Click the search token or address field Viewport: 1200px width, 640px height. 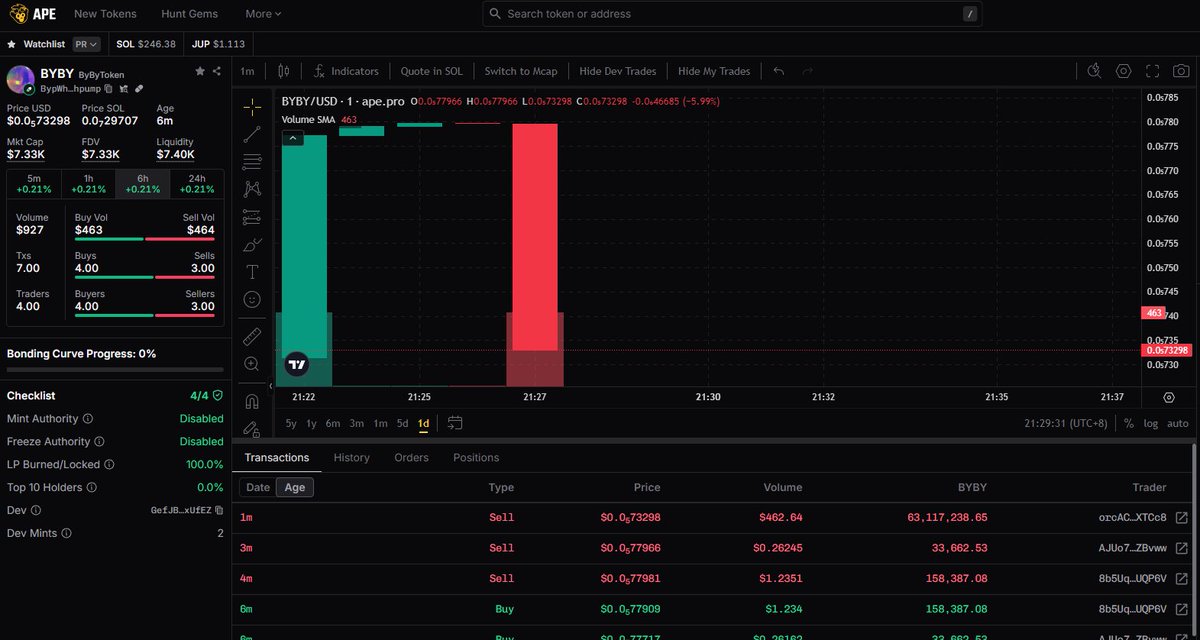(x=733, y=14)
